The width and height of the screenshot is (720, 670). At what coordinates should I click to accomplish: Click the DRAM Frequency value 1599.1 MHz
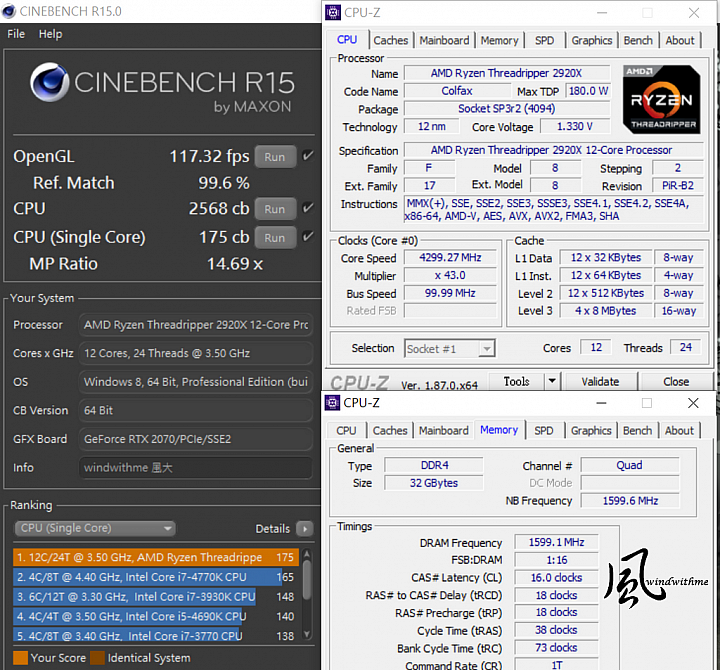coord(557,542)
